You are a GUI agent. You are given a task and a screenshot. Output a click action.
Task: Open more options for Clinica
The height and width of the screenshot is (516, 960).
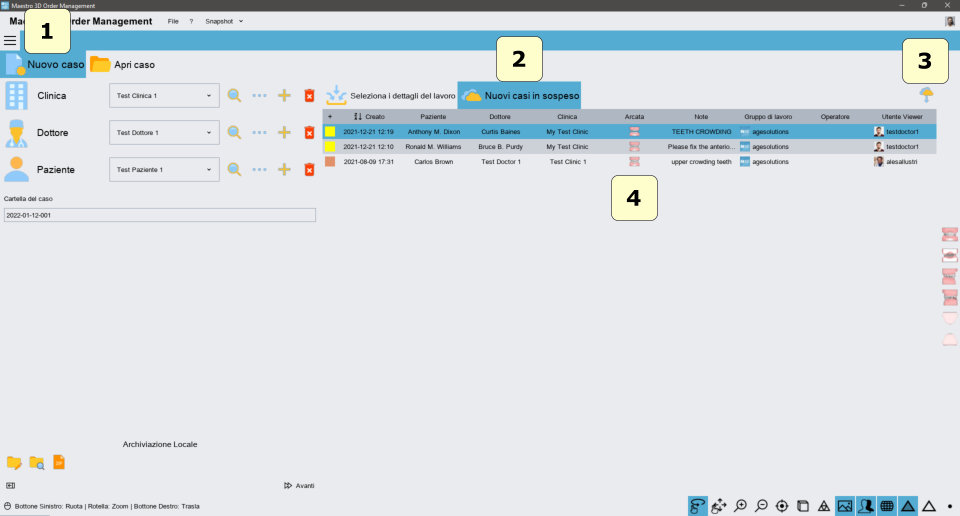pos(260,95)
